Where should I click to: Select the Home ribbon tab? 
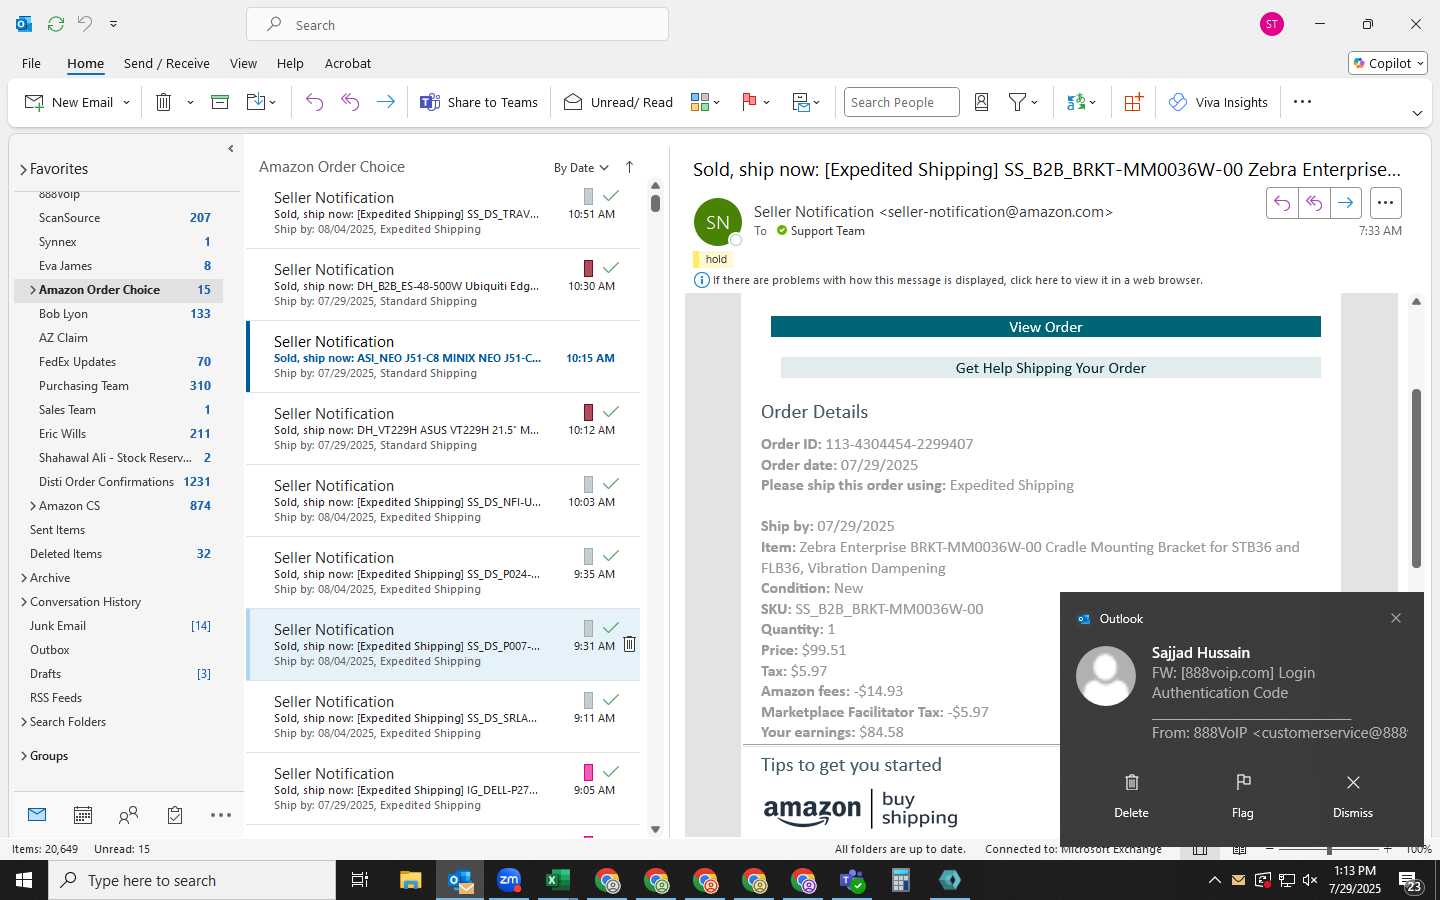tap(85, 63)
